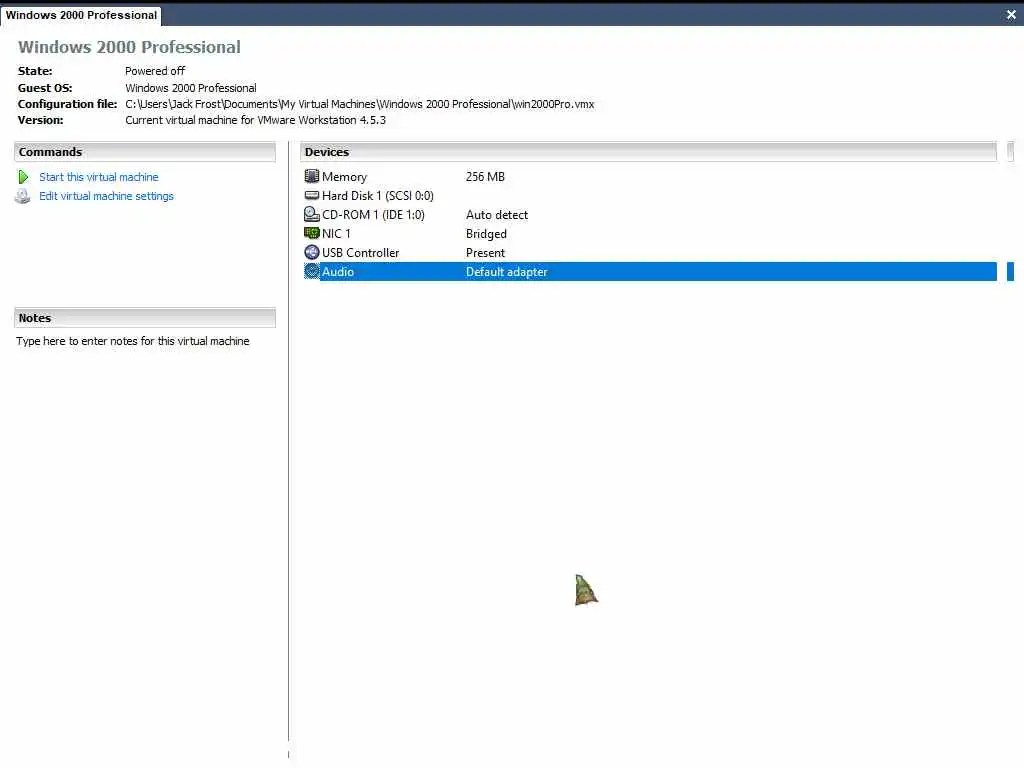Click the large Windows 2000 Professional heading
This screenshot has height=768, width=1024.
click(x=129, y=47)
